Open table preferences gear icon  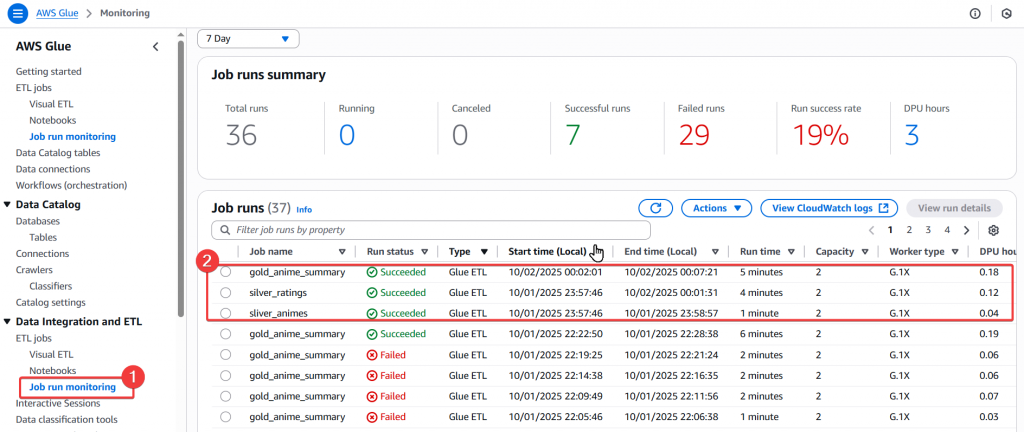pos(993,230)
